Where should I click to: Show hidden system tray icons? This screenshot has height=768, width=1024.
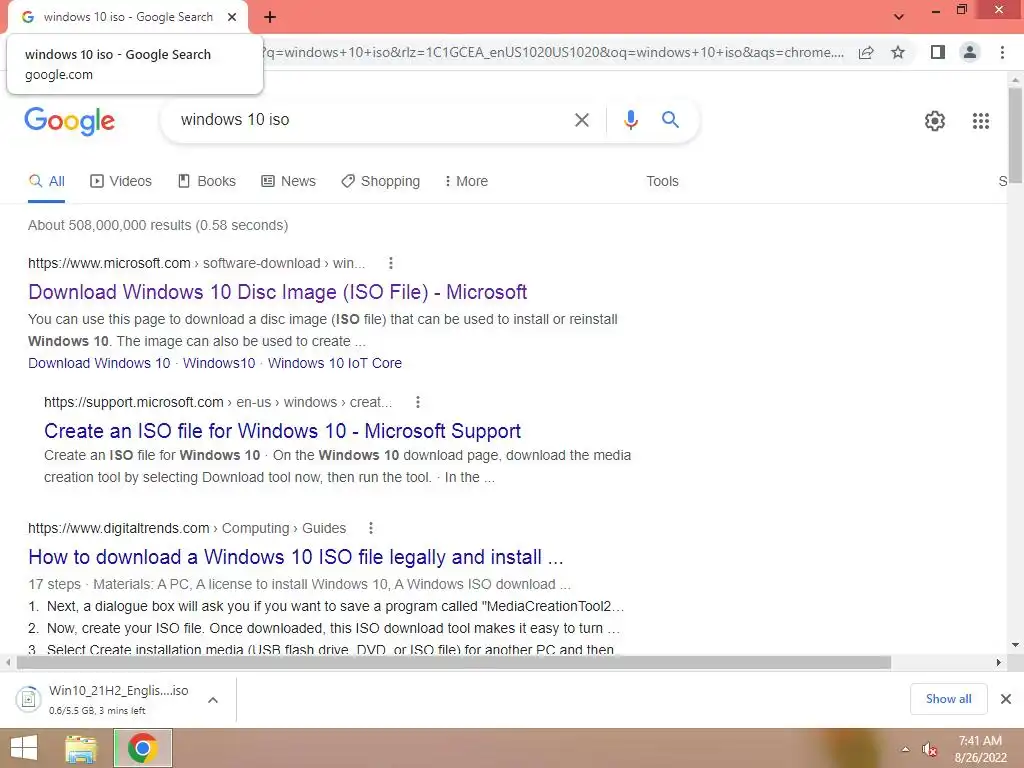pyautogui.click(x=905, y=749)
